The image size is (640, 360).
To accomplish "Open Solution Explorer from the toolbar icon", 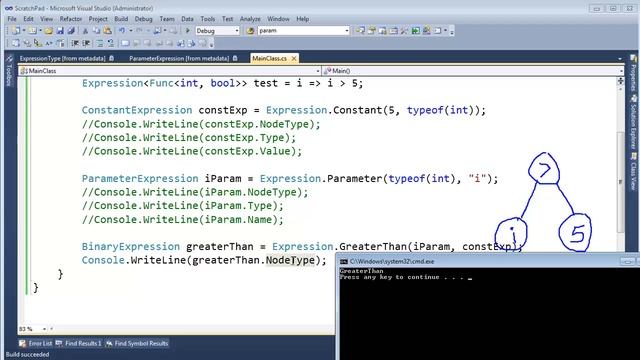I will (x=360, y=31).
